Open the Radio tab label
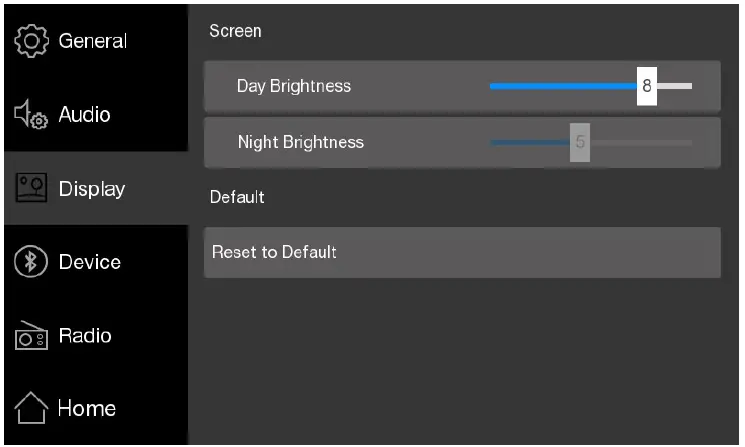 (x=85, y=335)
